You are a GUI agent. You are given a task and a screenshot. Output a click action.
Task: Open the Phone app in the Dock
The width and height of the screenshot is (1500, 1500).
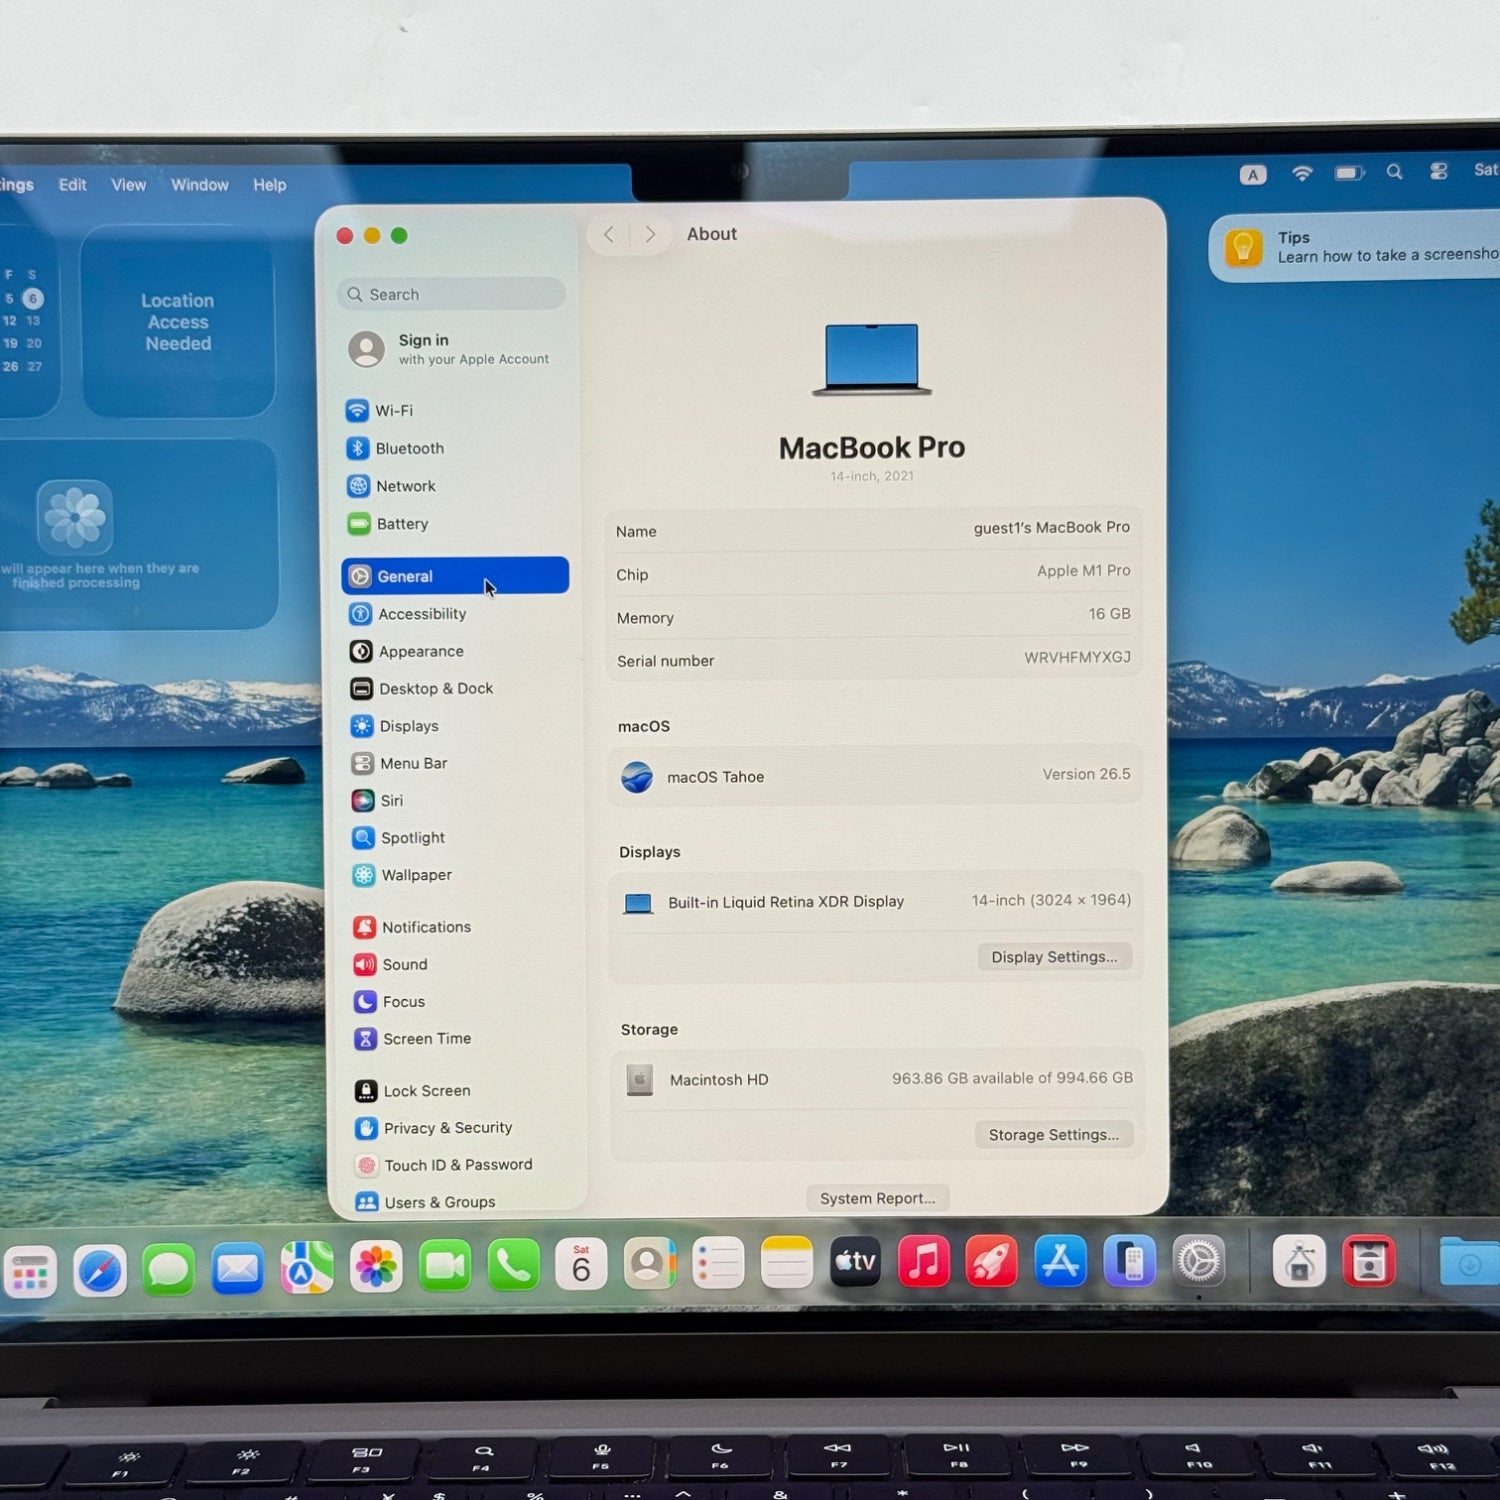click(514, 1266)
